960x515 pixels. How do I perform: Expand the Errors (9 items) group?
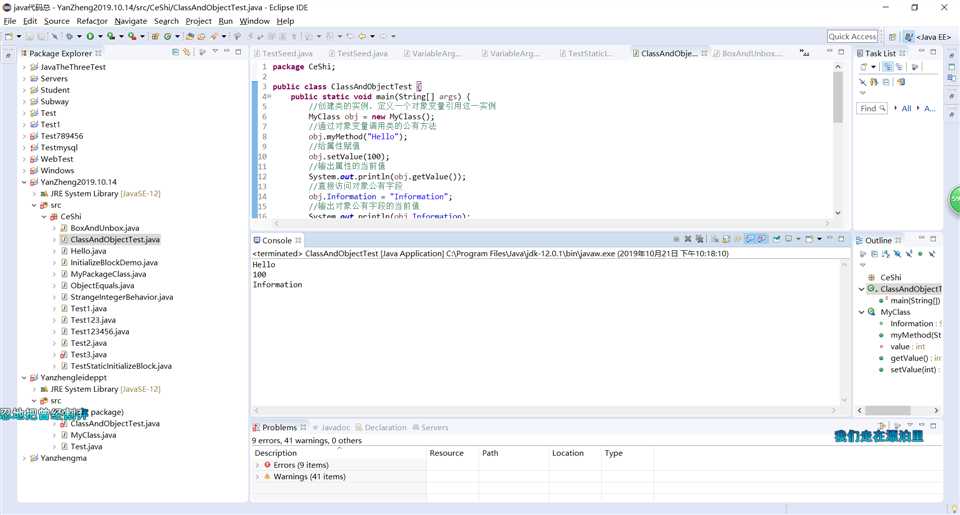(x=258, y=465)
